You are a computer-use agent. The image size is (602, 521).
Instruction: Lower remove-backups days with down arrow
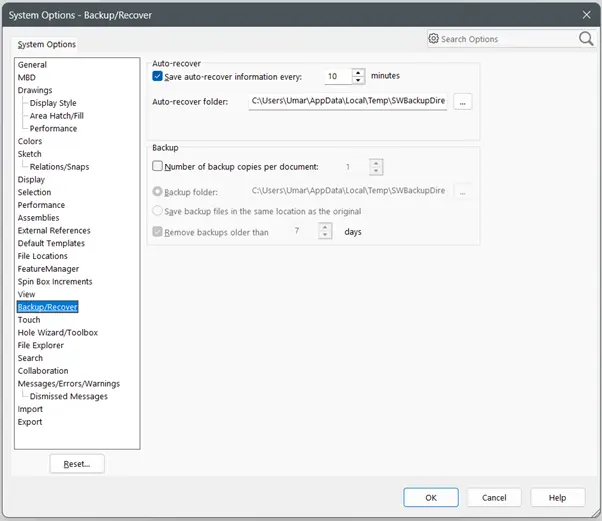coord(325,235)
